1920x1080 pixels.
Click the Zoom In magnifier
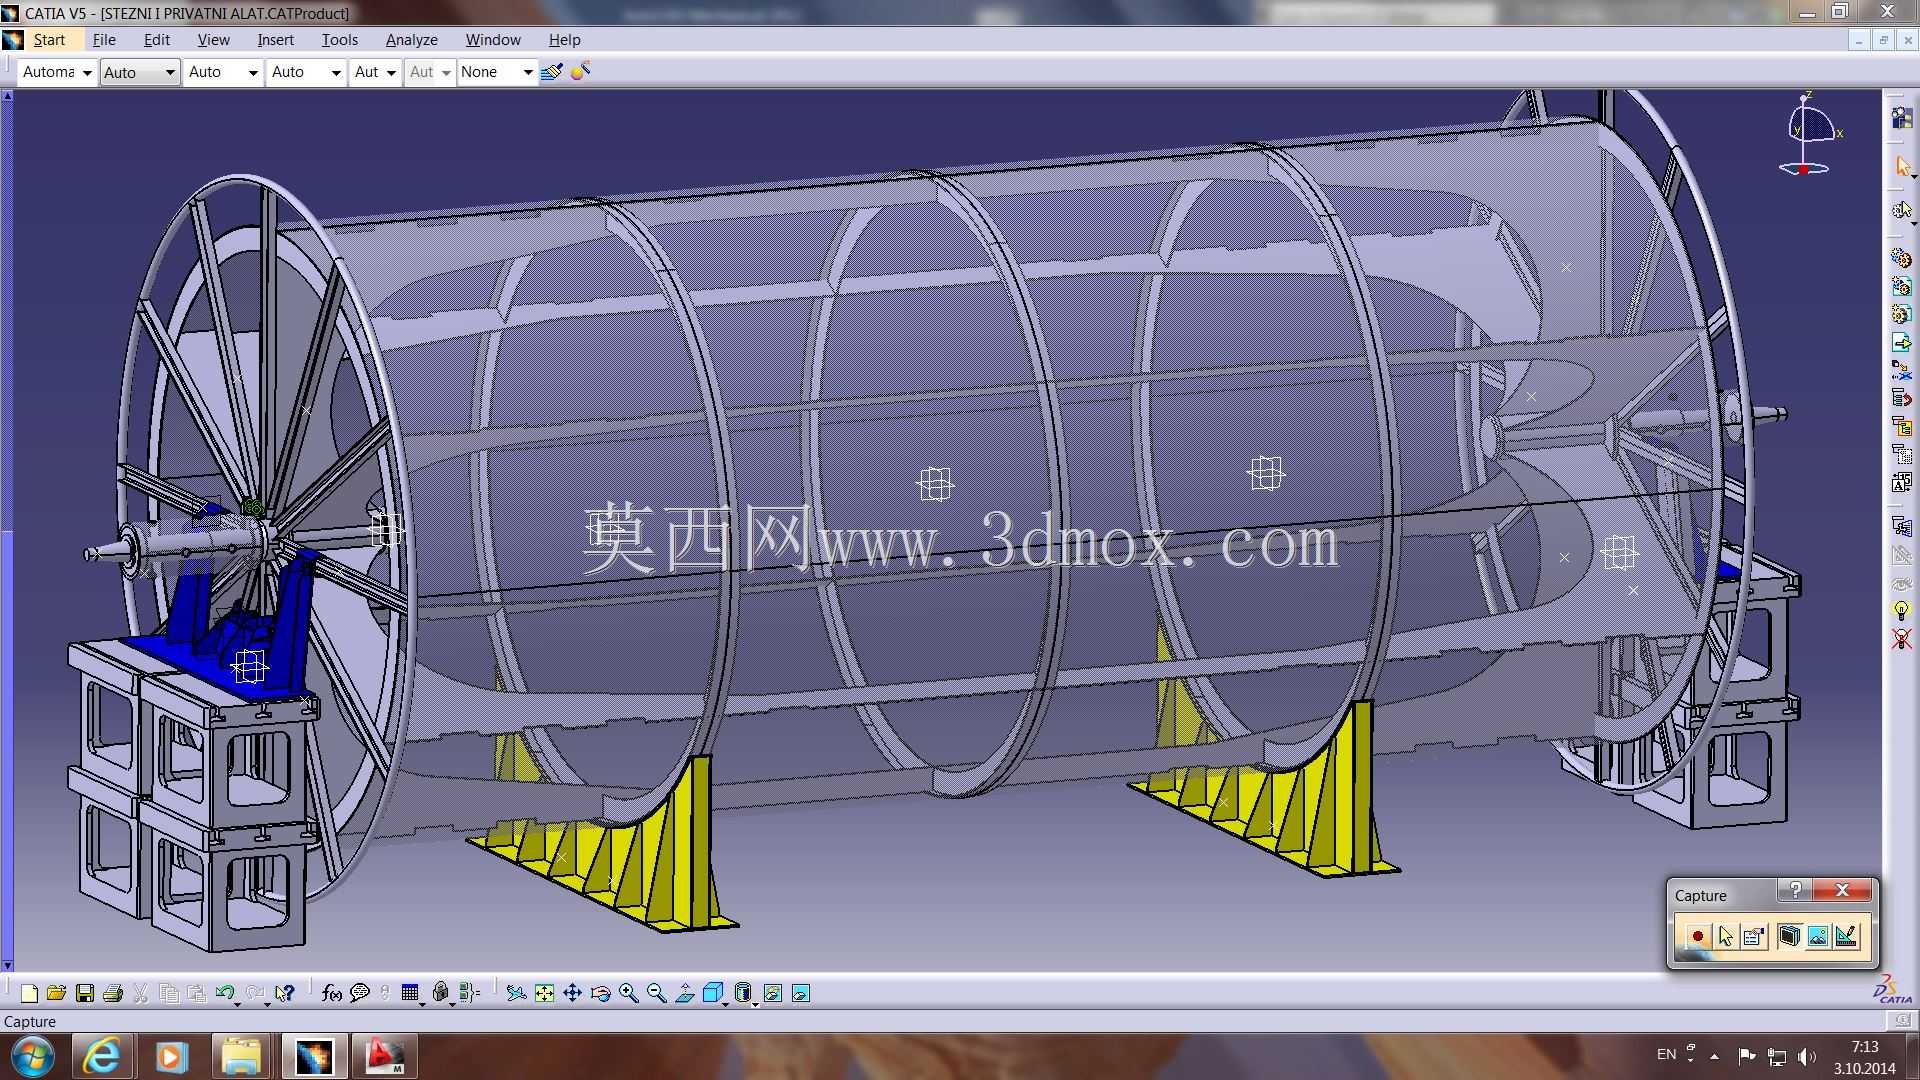(x=628, y=993)
